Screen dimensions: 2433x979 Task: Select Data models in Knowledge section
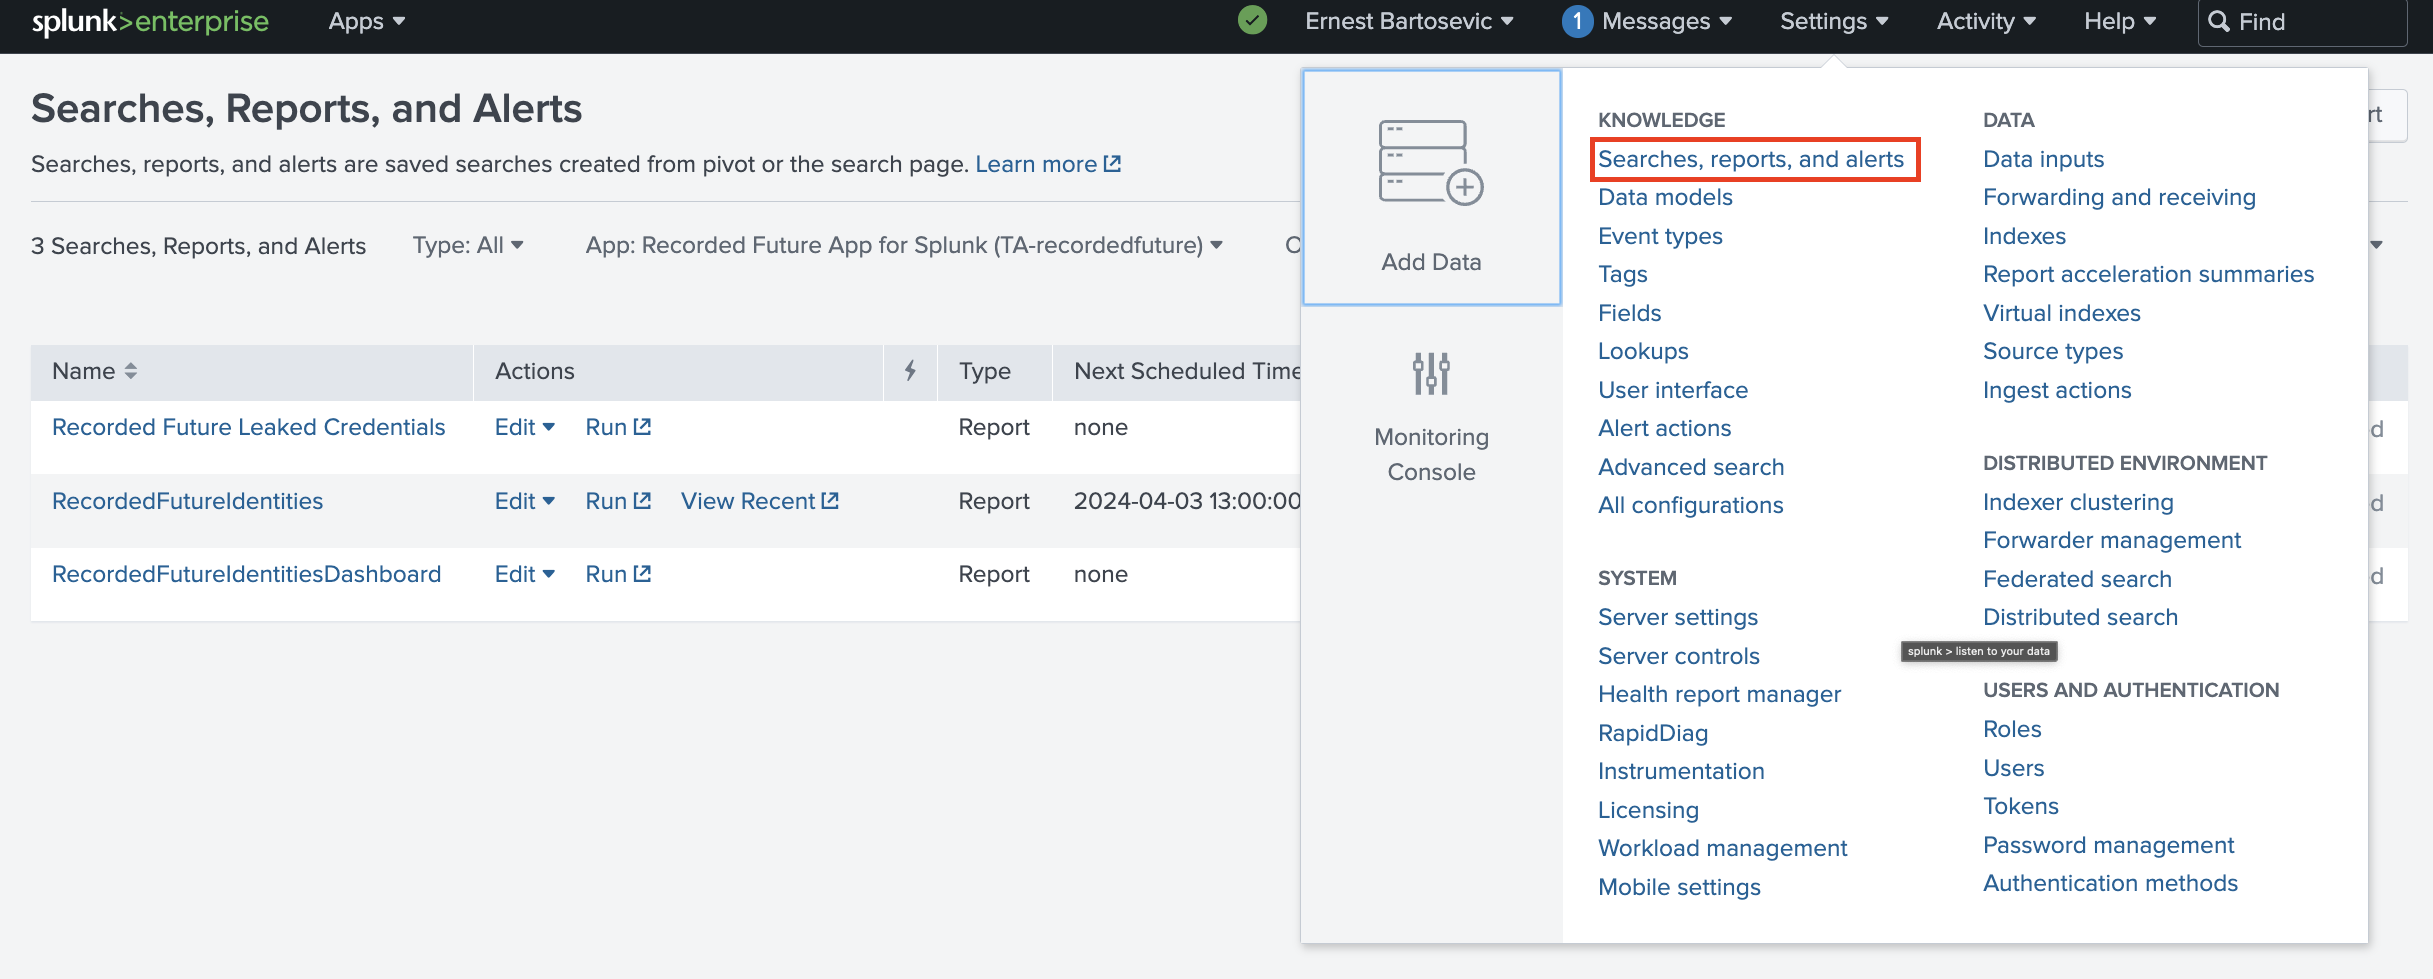(1665, 197)
